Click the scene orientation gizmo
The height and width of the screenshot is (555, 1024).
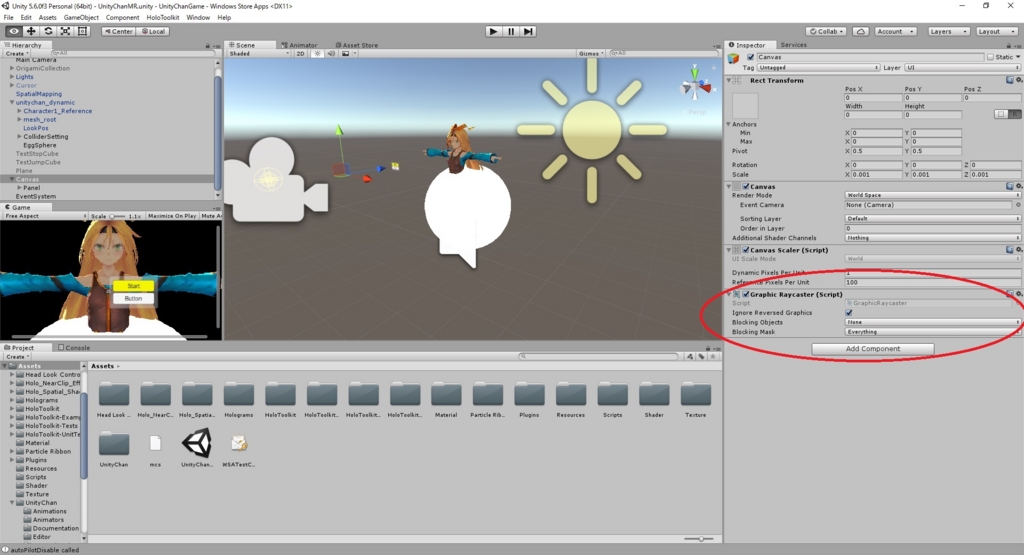695,84
